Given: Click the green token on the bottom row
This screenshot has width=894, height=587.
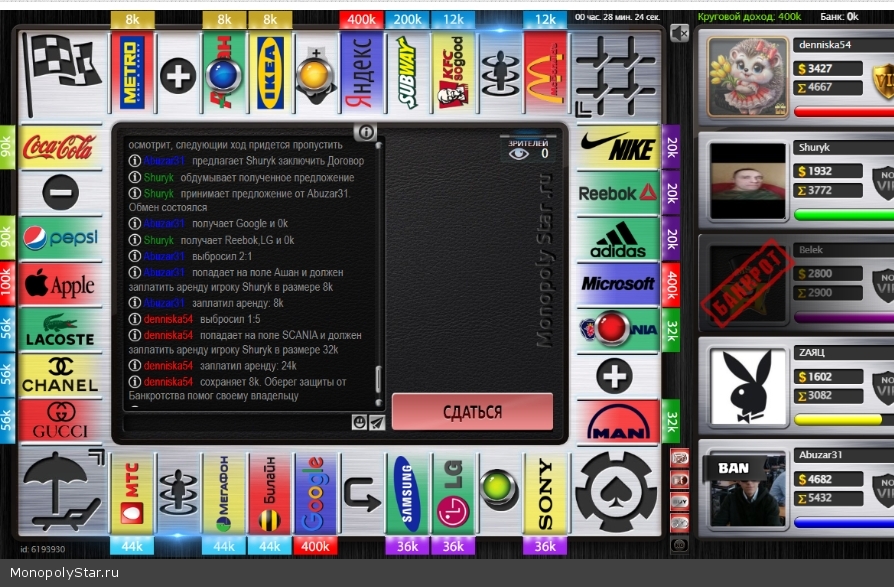Looking at the screenshot, I should (x=499, y=489).
